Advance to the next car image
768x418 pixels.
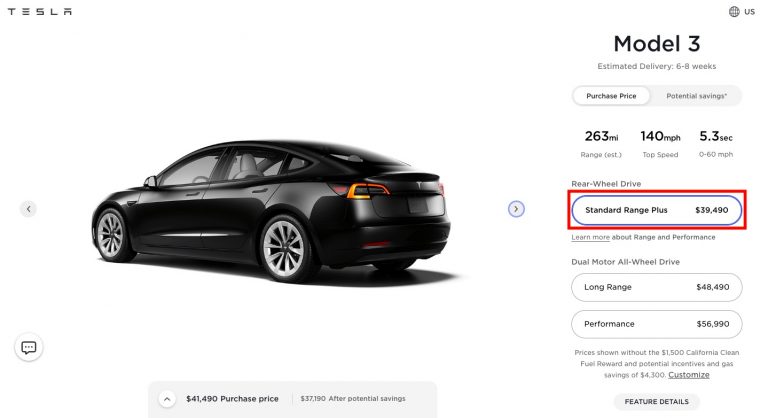516,209
